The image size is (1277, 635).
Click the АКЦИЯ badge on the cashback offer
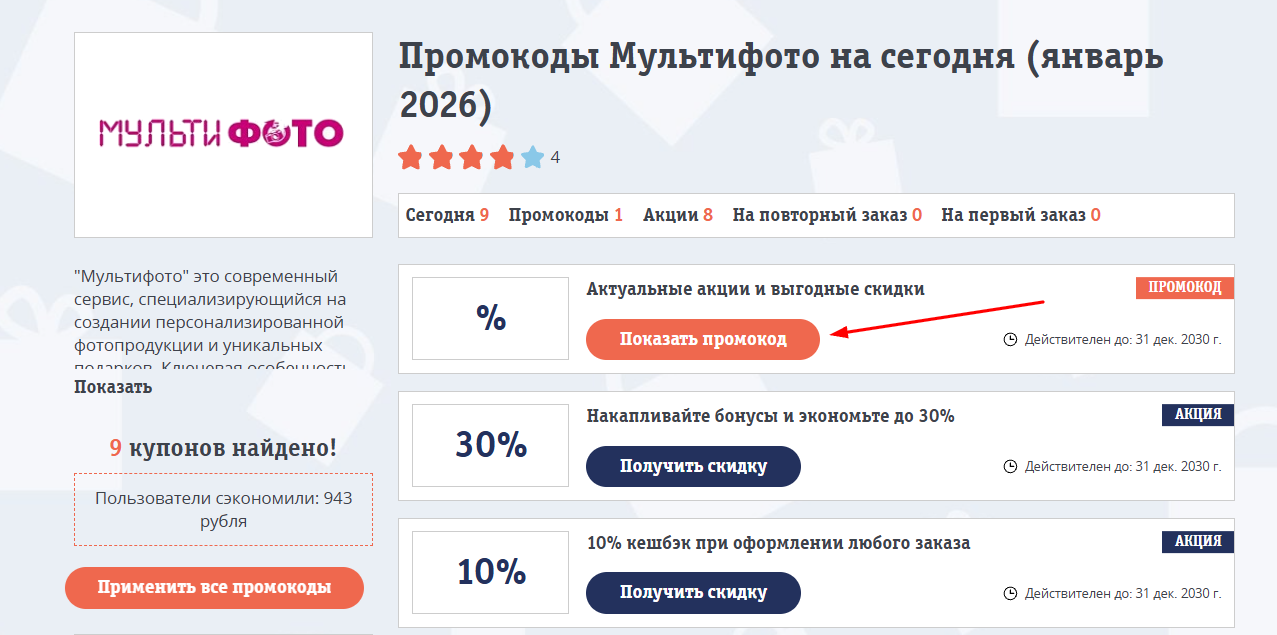(x=1197, y=541)
